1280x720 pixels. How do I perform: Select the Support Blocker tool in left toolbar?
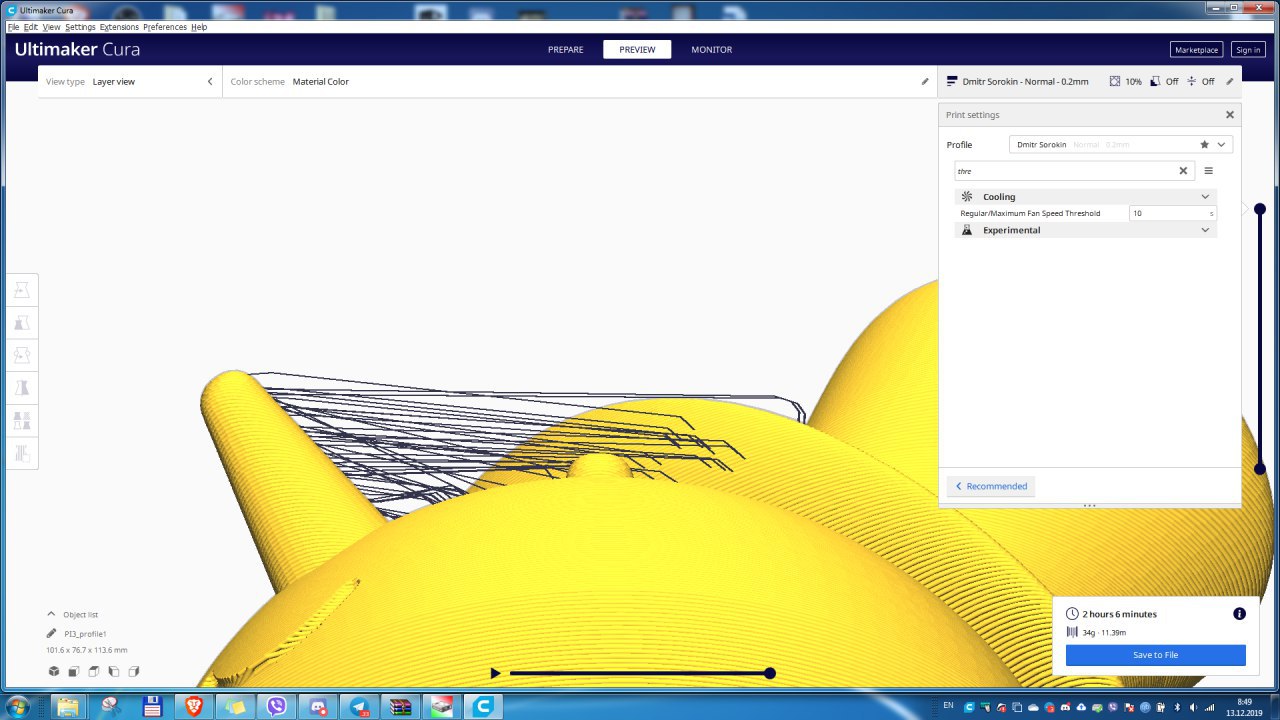pyautogui.click(x=22, y=453)
